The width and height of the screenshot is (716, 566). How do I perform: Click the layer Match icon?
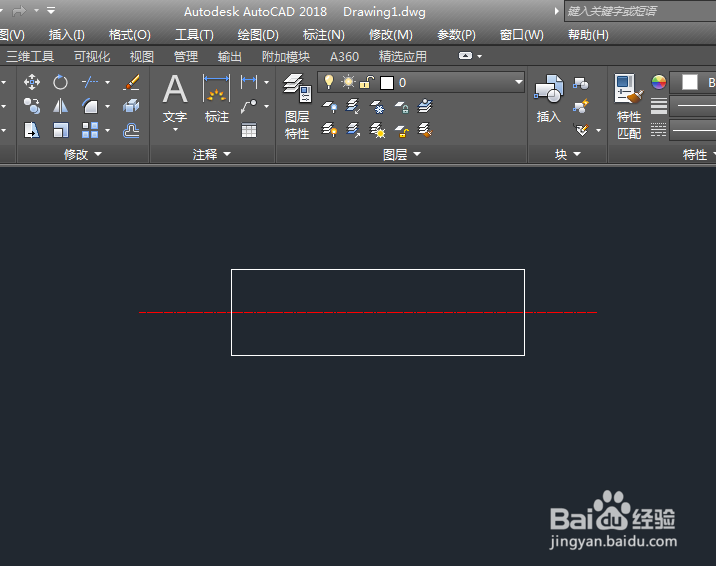425,131
